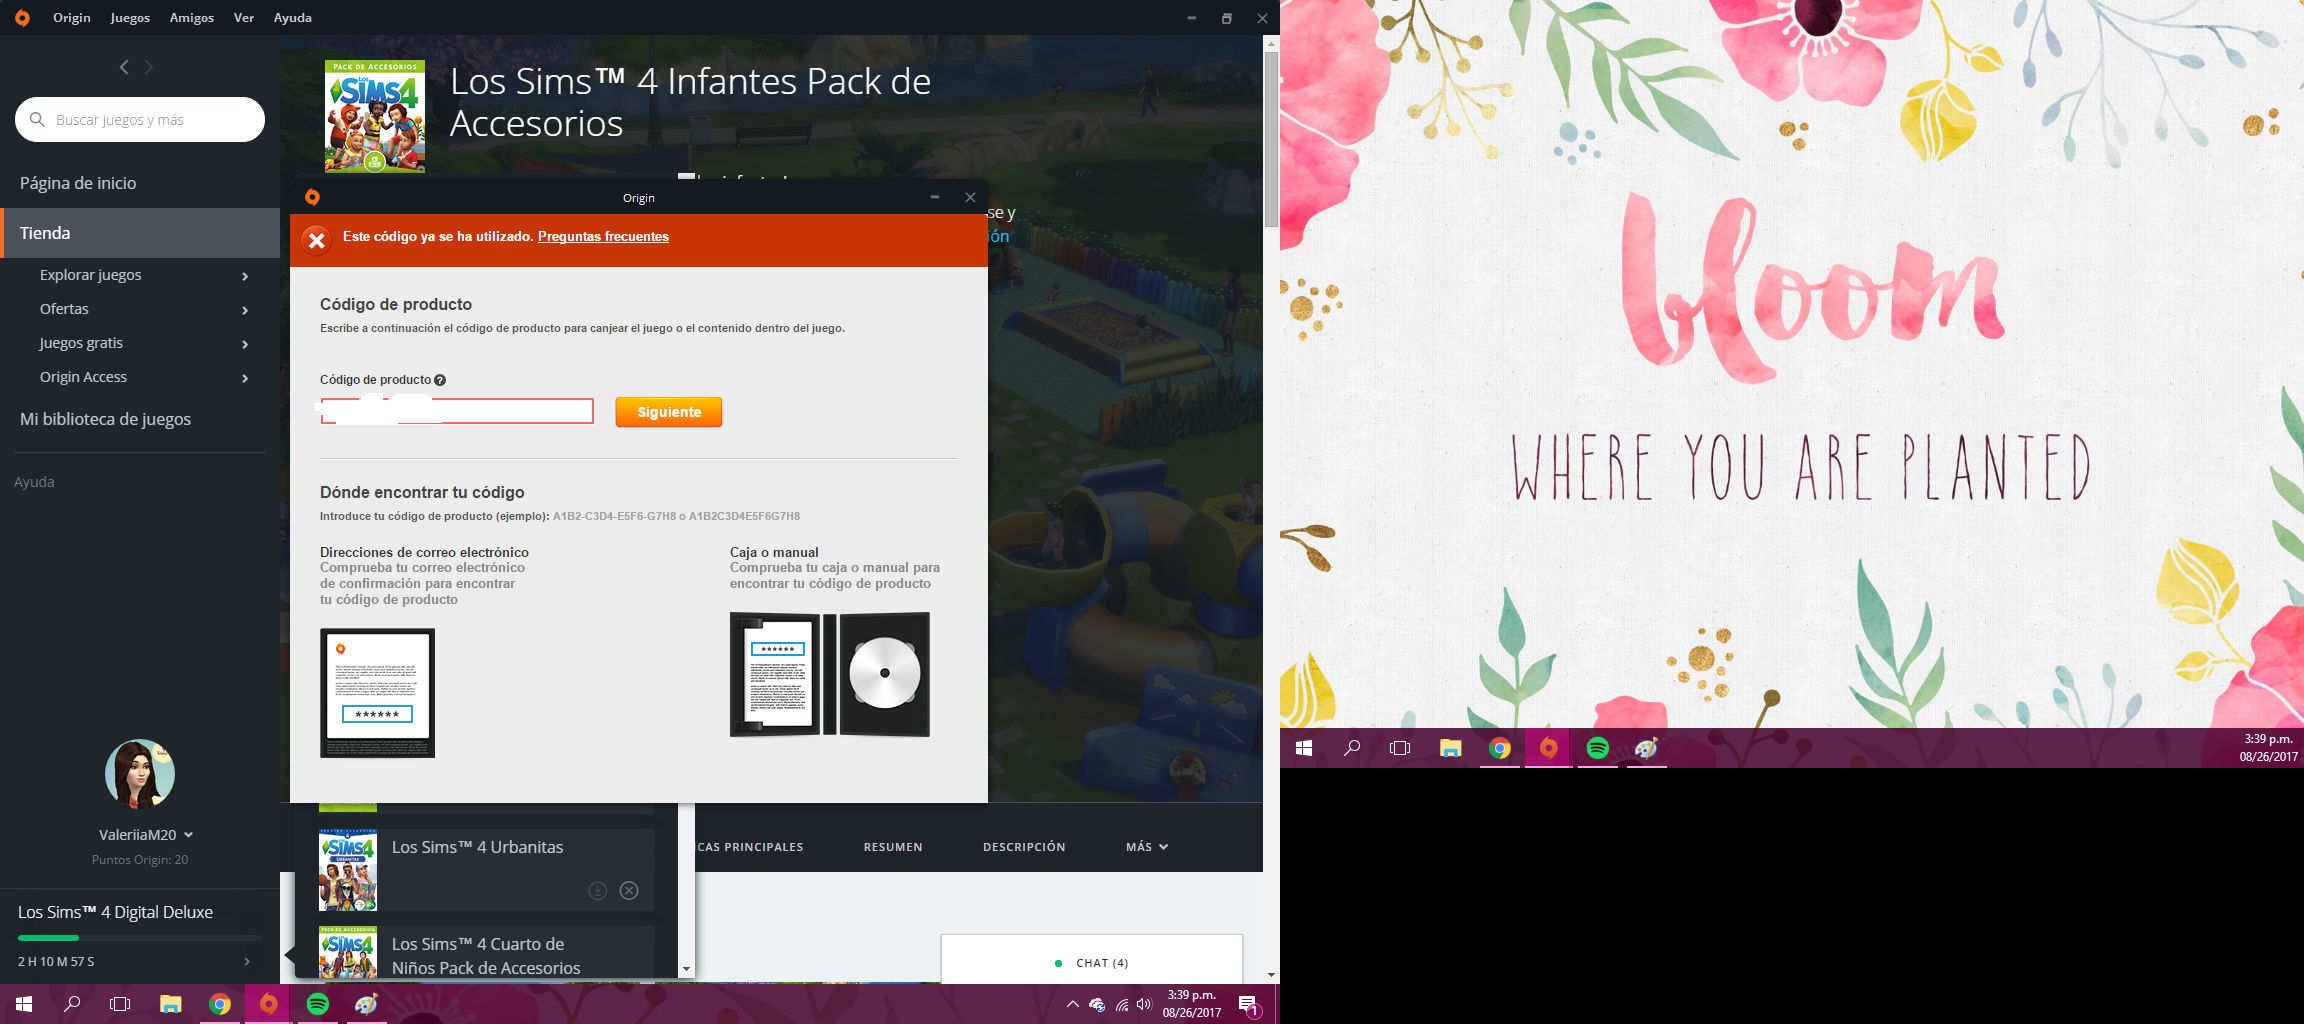2304x1024 pixels.
Task: Open the Ayuda menu in the menu bar
Action: point(293,18)
